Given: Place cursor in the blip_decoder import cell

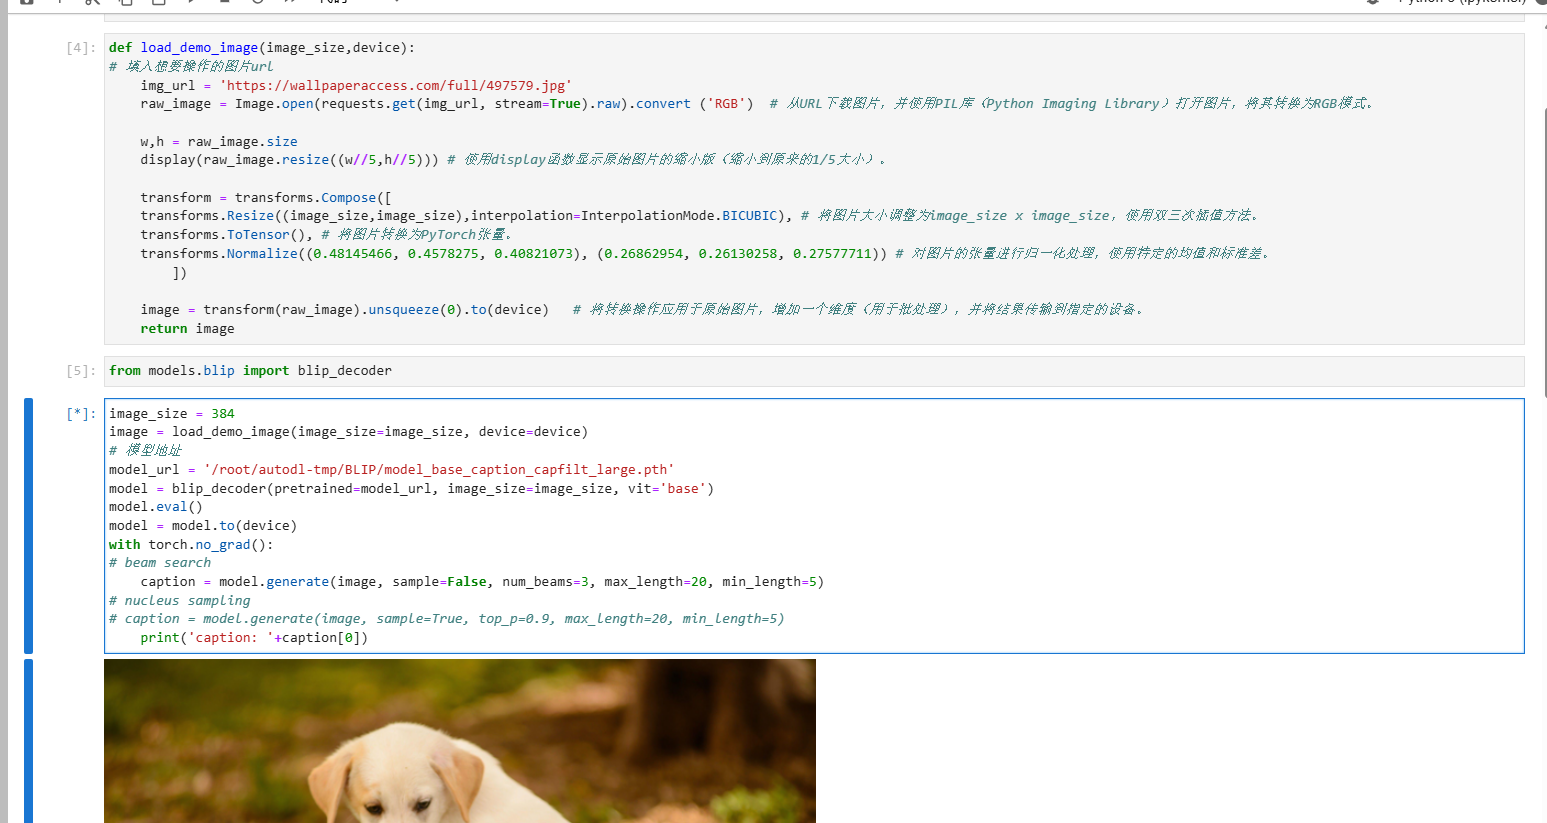Looking at the screenshot, I should pos(814,371).
